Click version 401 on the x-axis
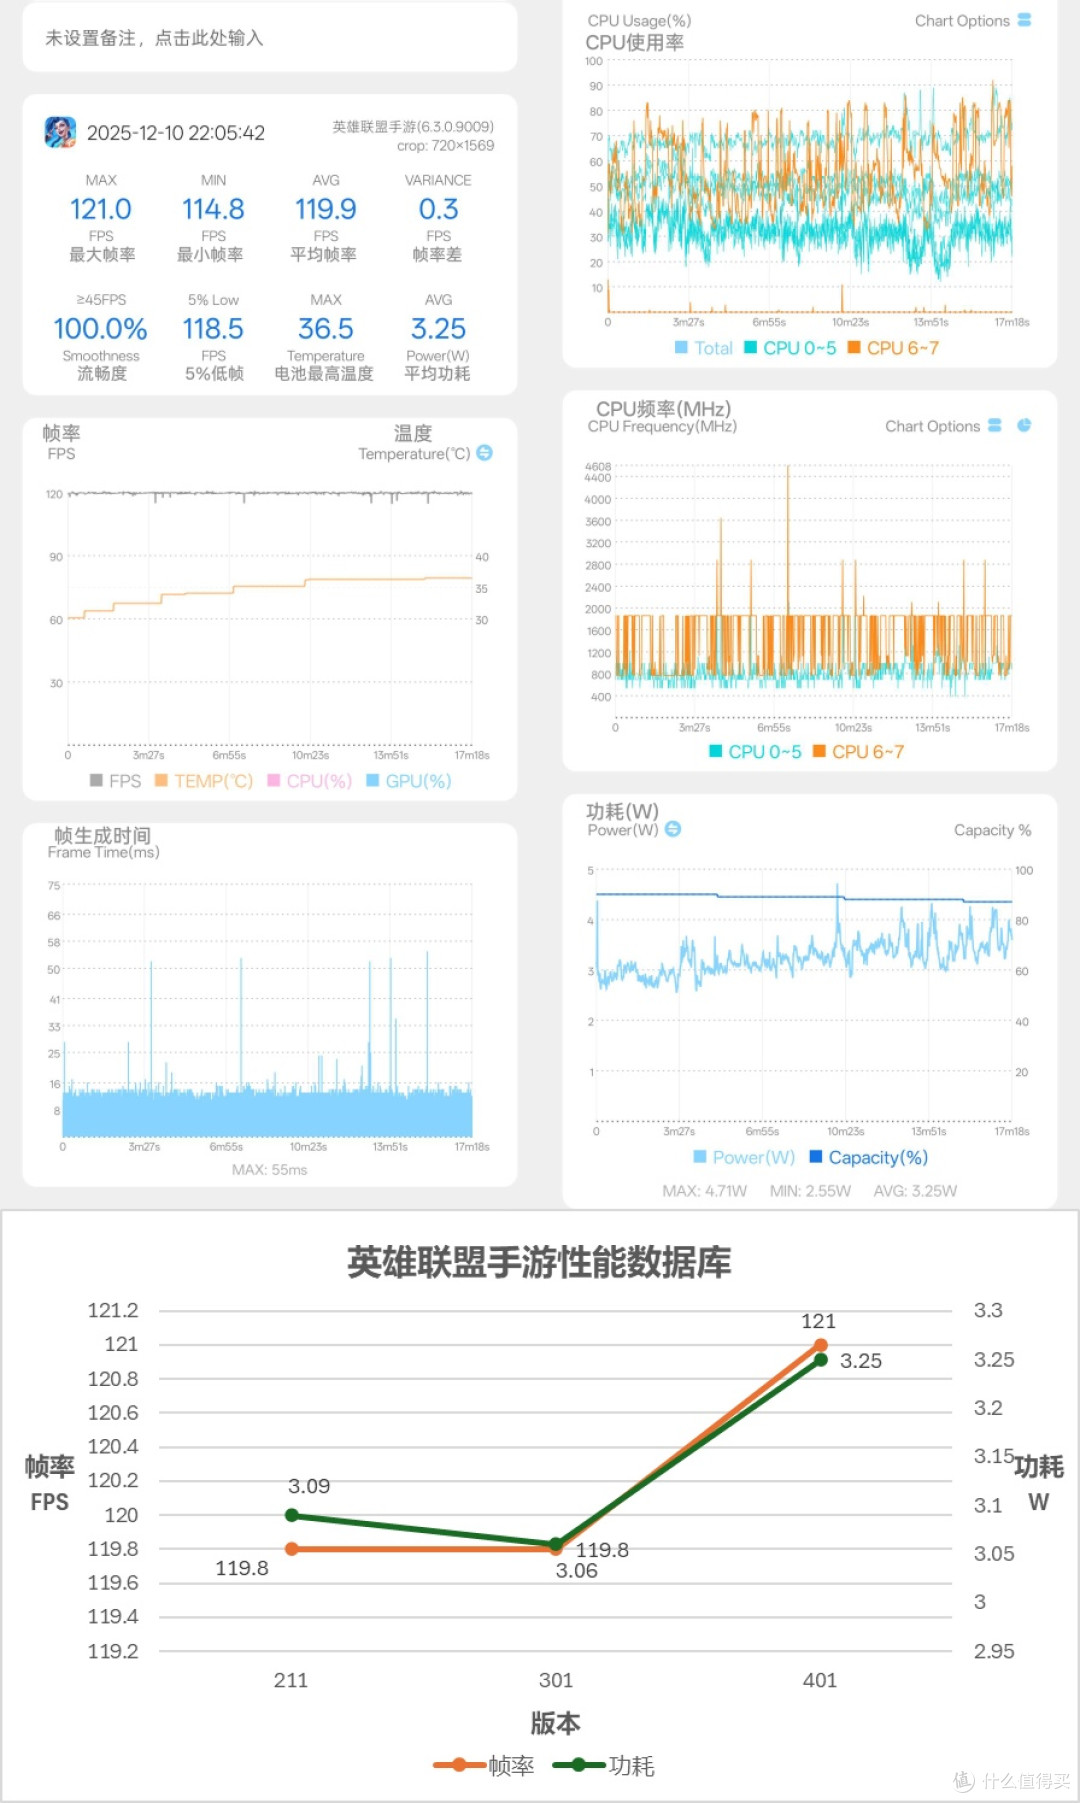The width and height of the screenshot is (1080, 1803). tap(820, 1680)
